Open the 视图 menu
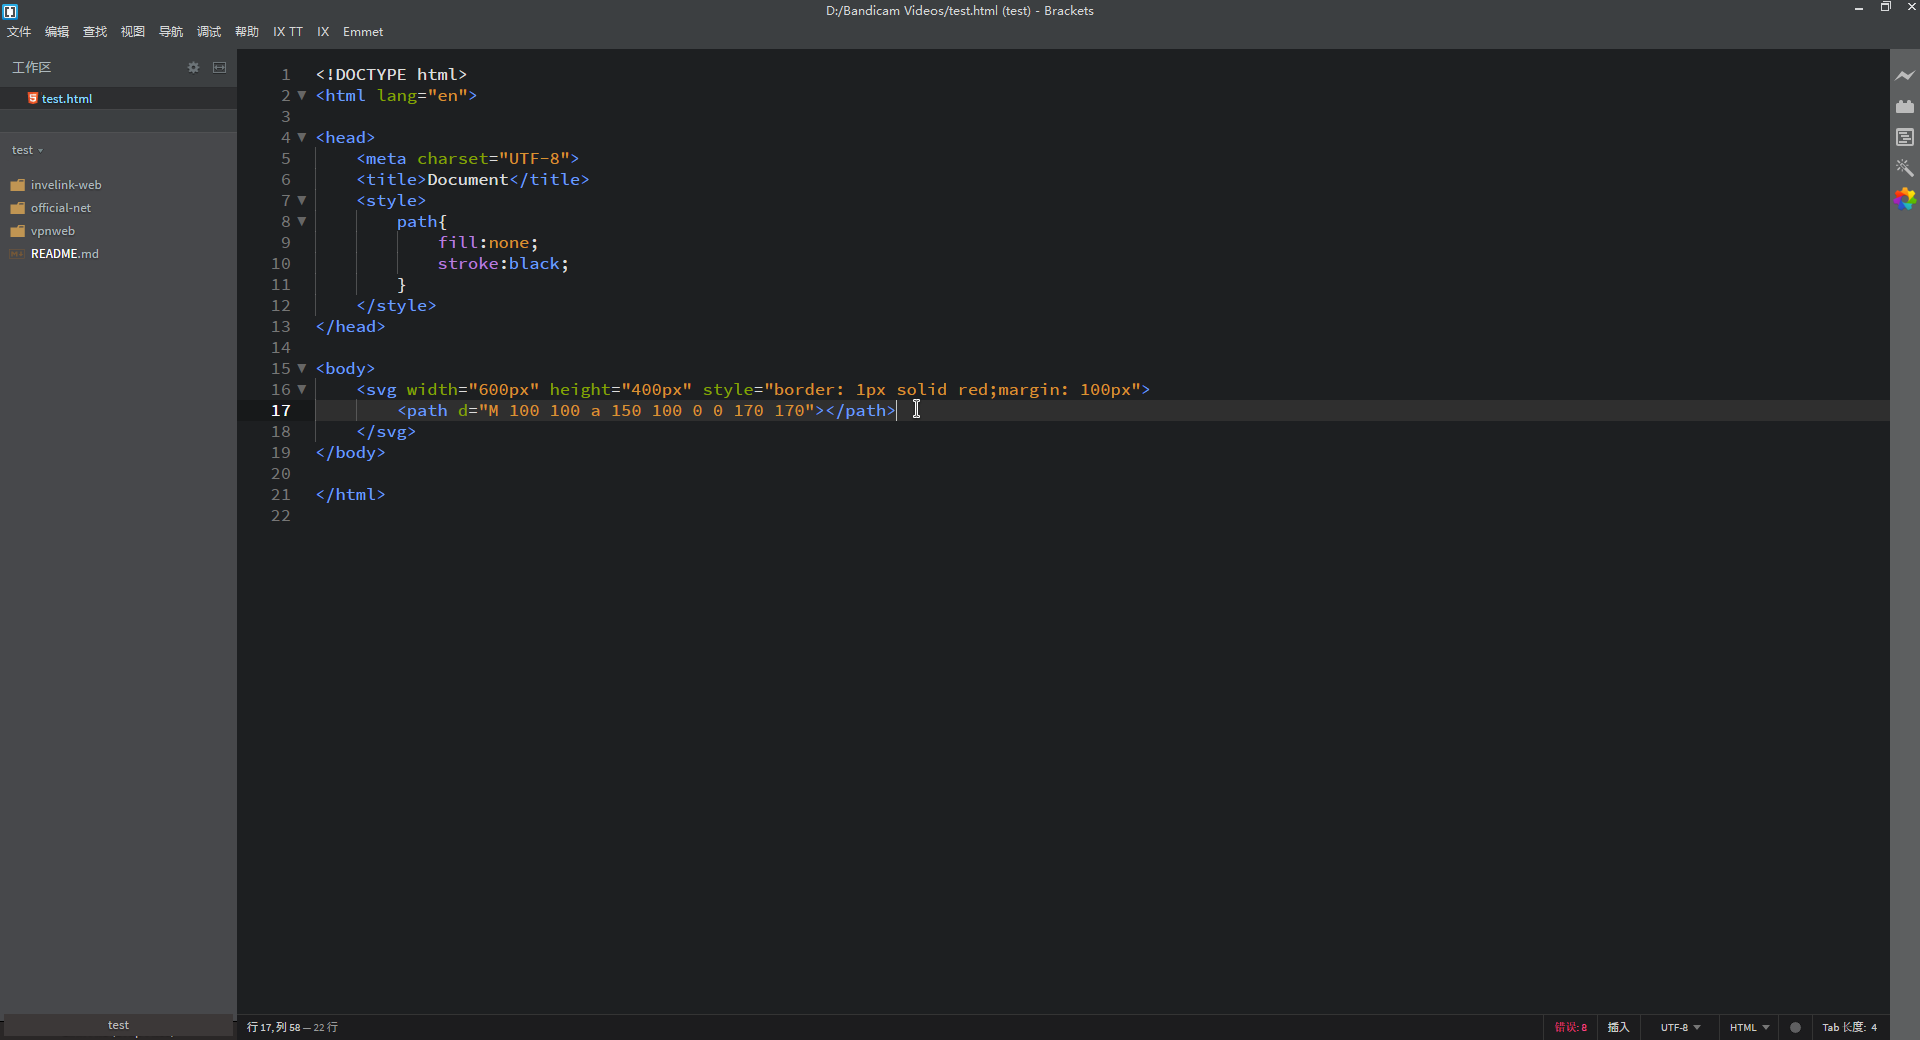The width and height of the screenshot is (1920, 1040). [133, 32]
